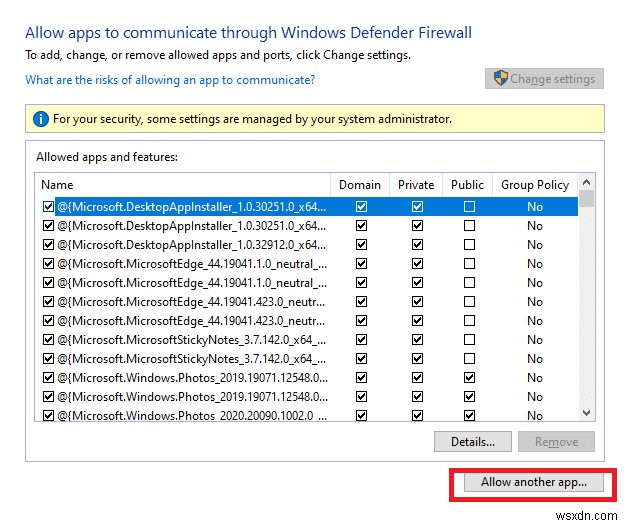
Task: Click the Private column header
Action: [416, 185]
